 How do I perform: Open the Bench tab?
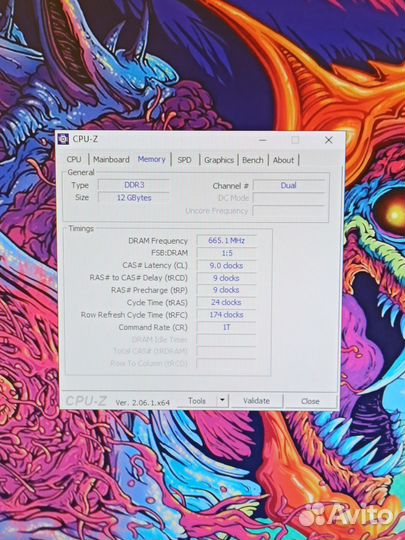click(253, 160)
